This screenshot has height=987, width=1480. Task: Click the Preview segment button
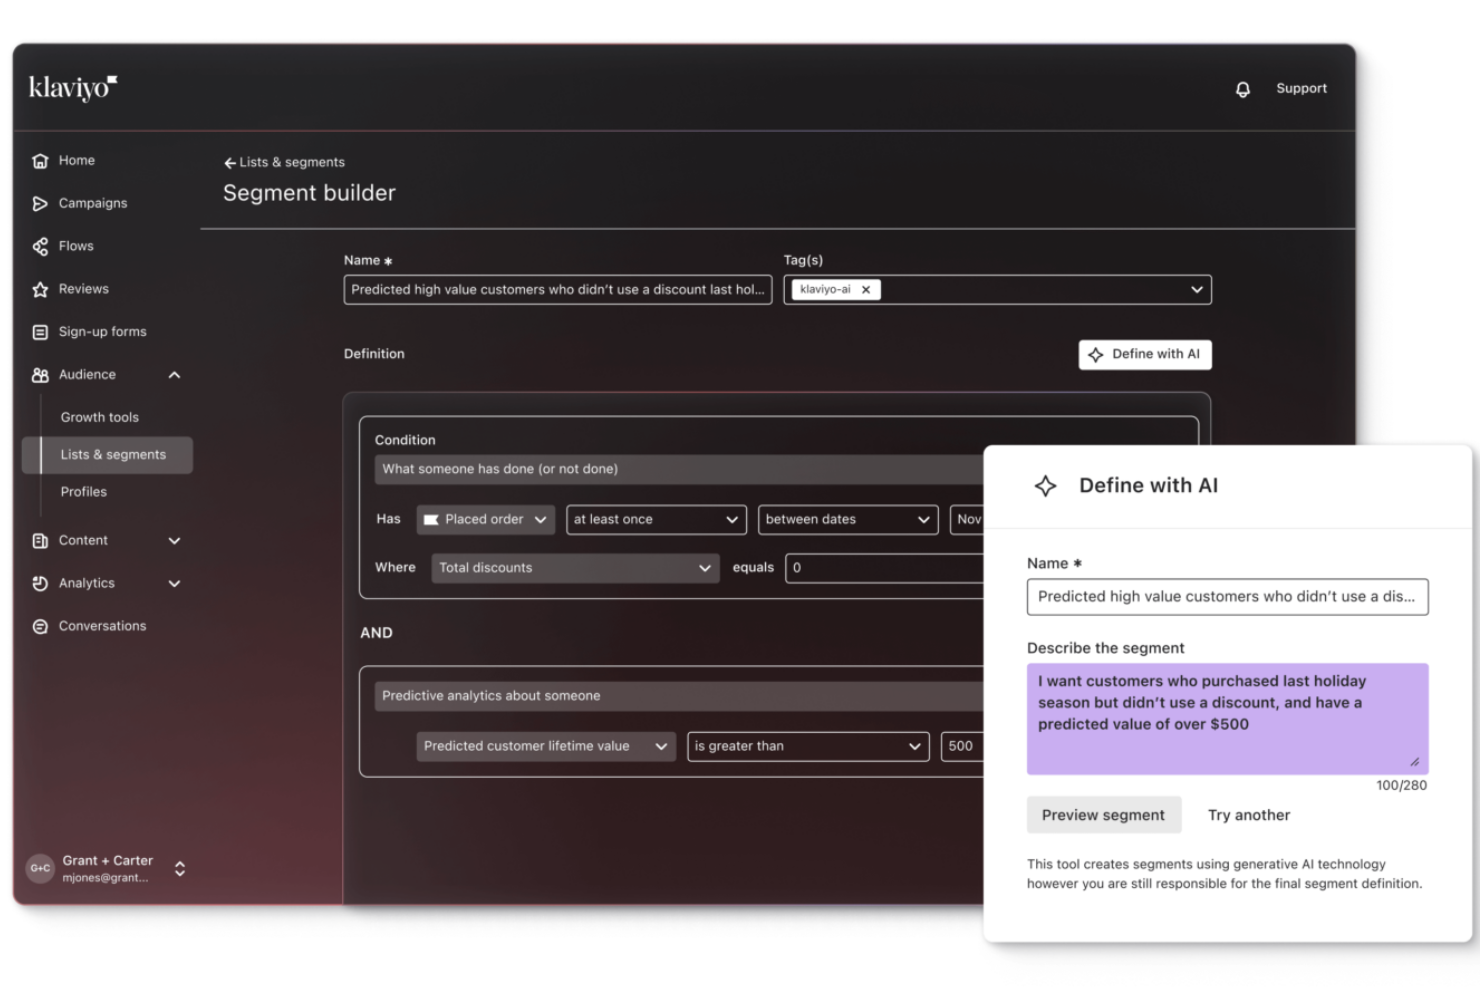[1103, 815]
